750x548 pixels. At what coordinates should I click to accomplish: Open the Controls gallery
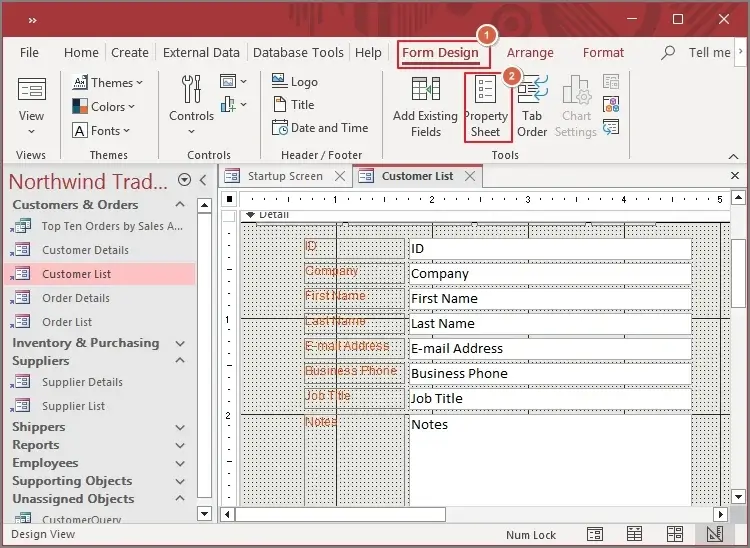tap(191, 105)
